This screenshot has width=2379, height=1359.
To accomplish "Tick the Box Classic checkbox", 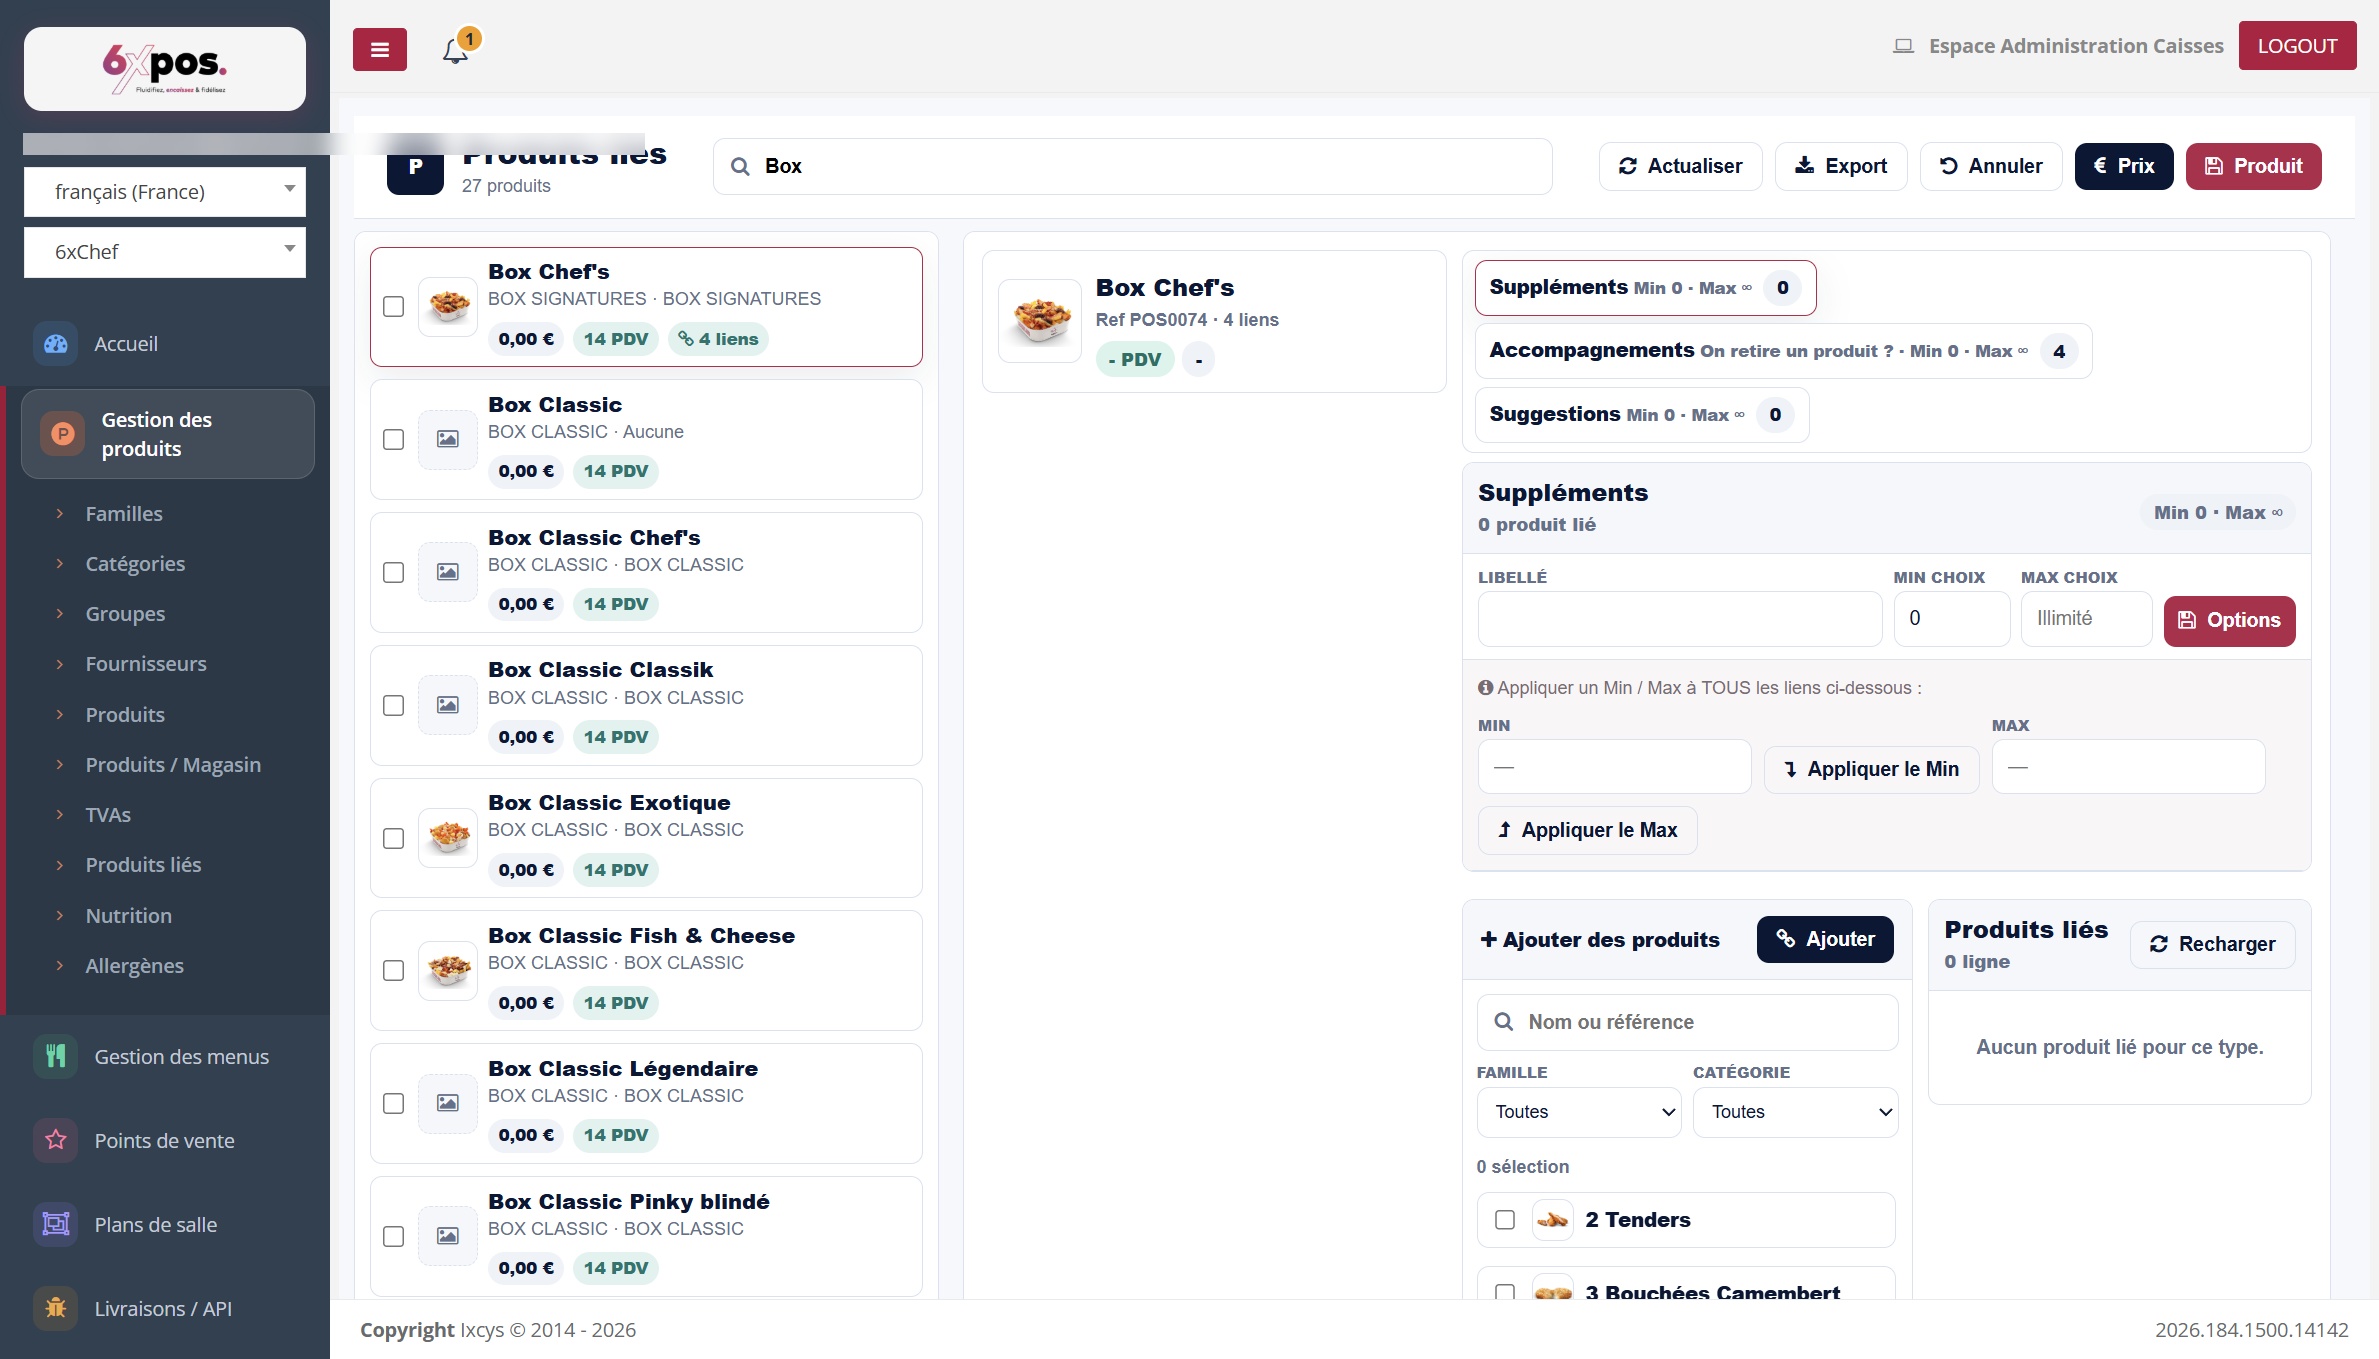I will (394, 440).
